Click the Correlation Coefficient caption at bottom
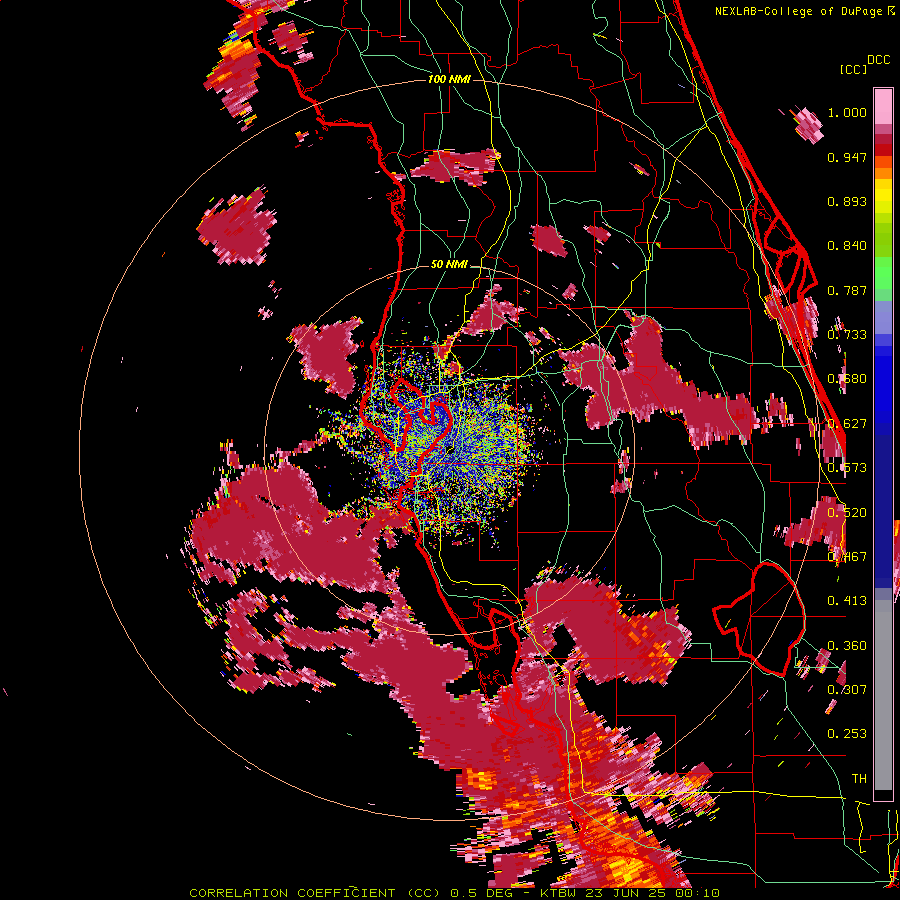Image resolution: width=900 pixels, height=900 pixels. tap(454, 893)
